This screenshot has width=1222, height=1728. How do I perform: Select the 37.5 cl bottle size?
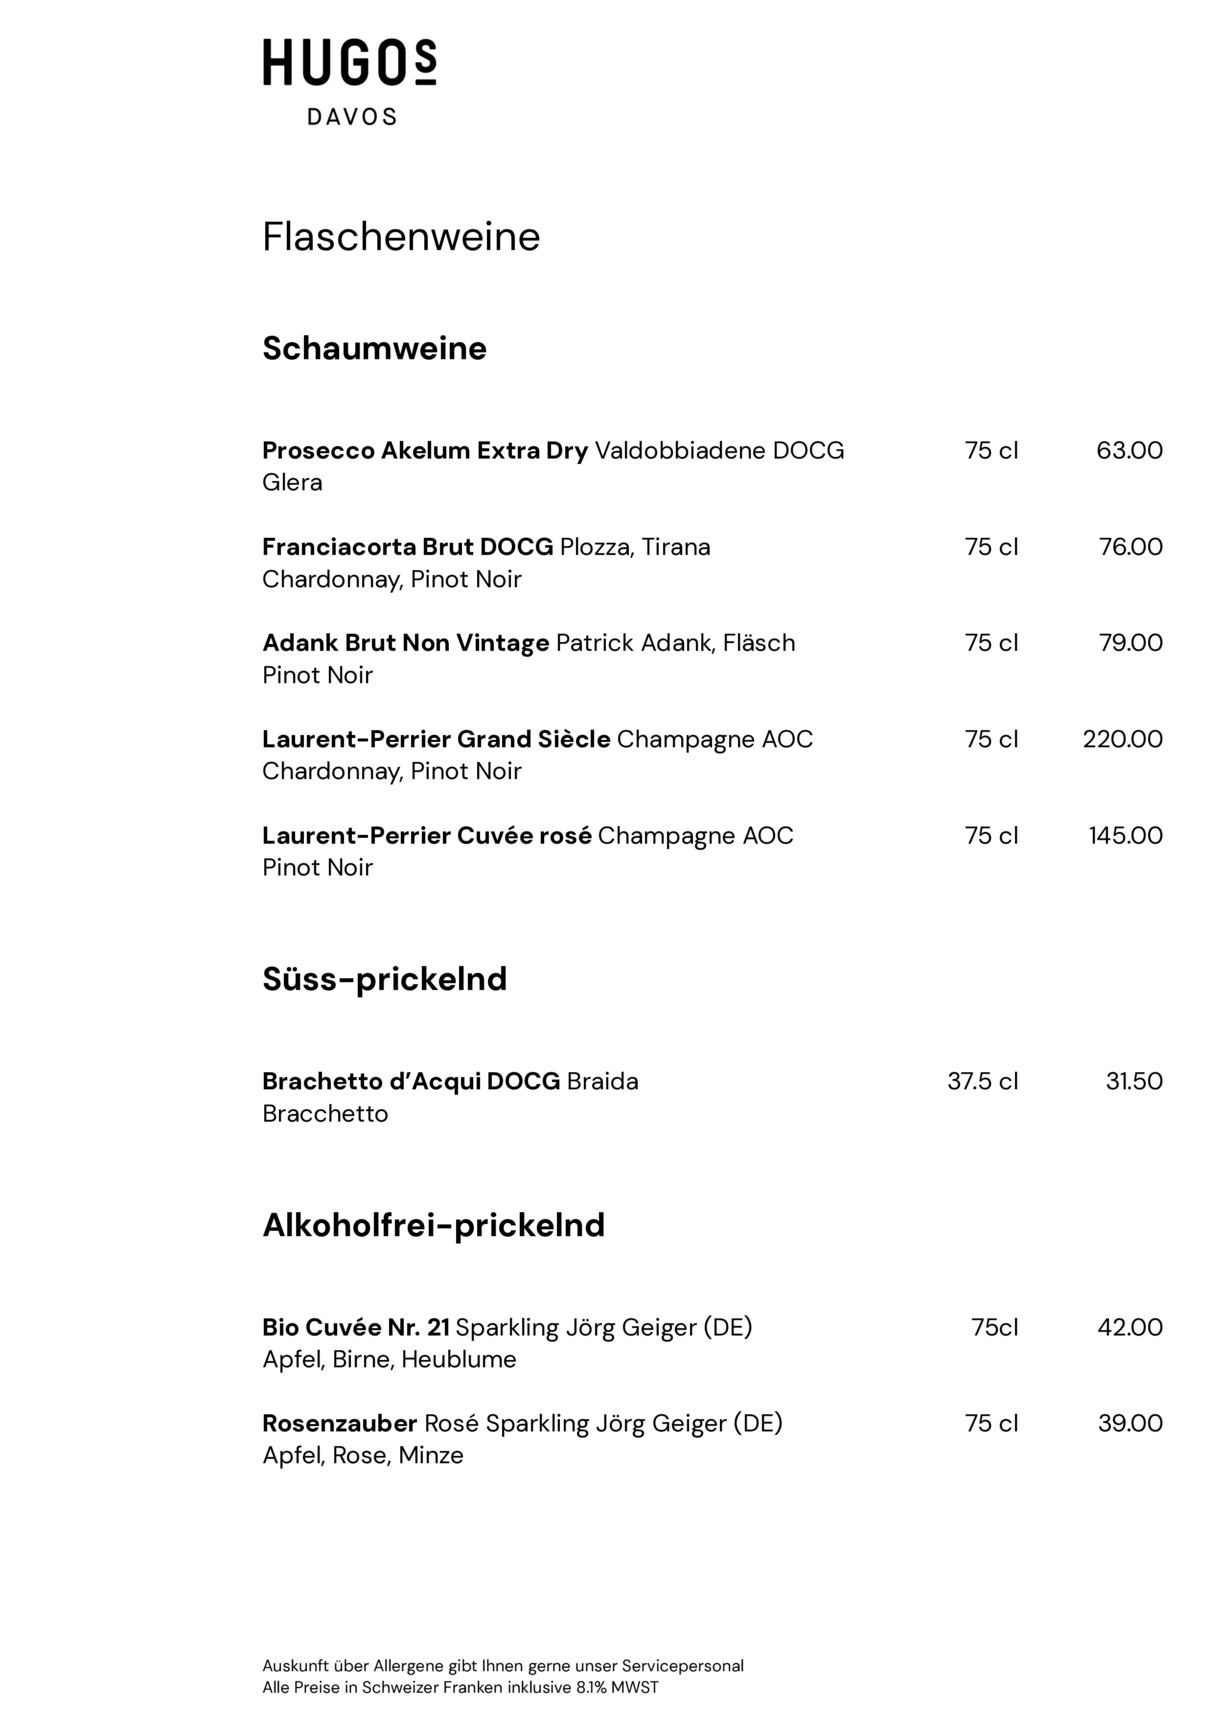point(982,1081)
